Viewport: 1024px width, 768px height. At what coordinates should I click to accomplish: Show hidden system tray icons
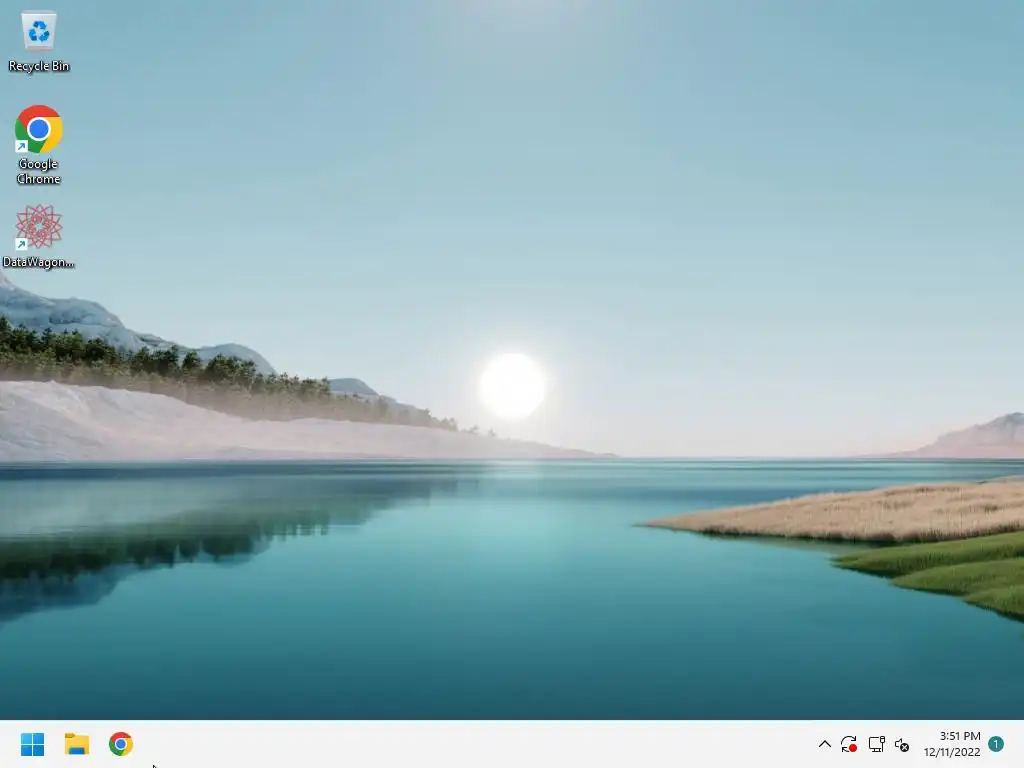point(825,744)
